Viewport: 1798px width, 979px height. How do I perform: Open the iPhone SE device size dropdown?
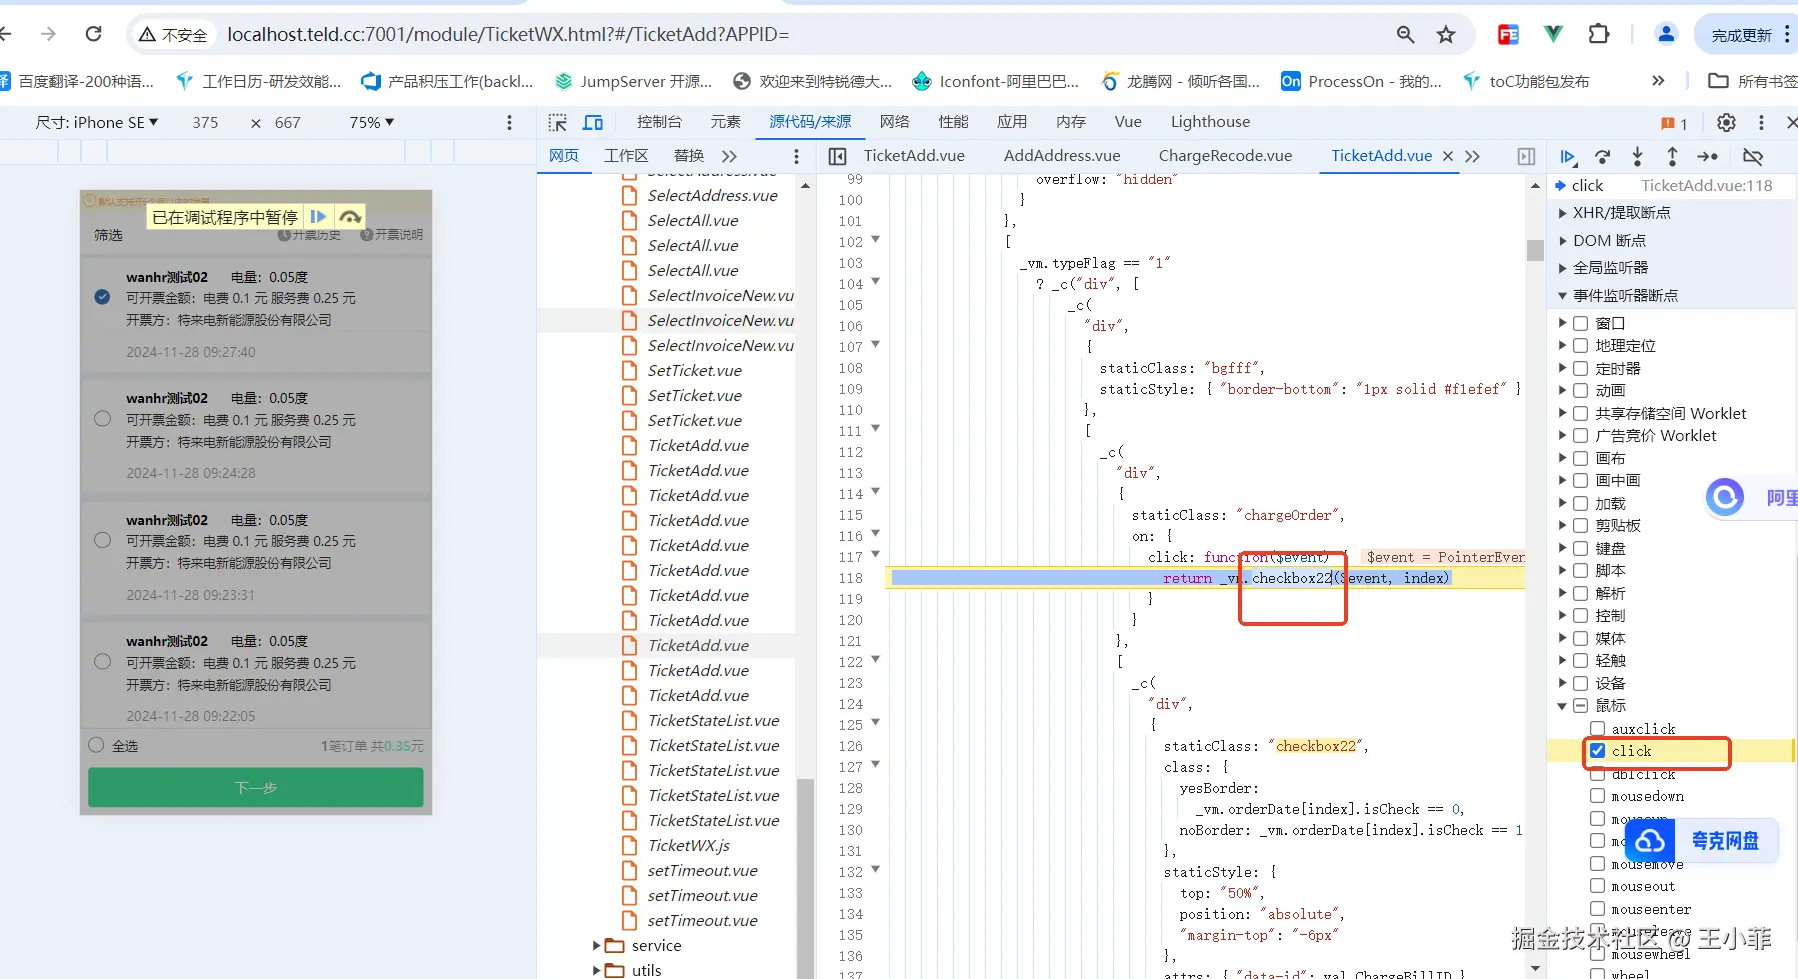coord(97,122)
